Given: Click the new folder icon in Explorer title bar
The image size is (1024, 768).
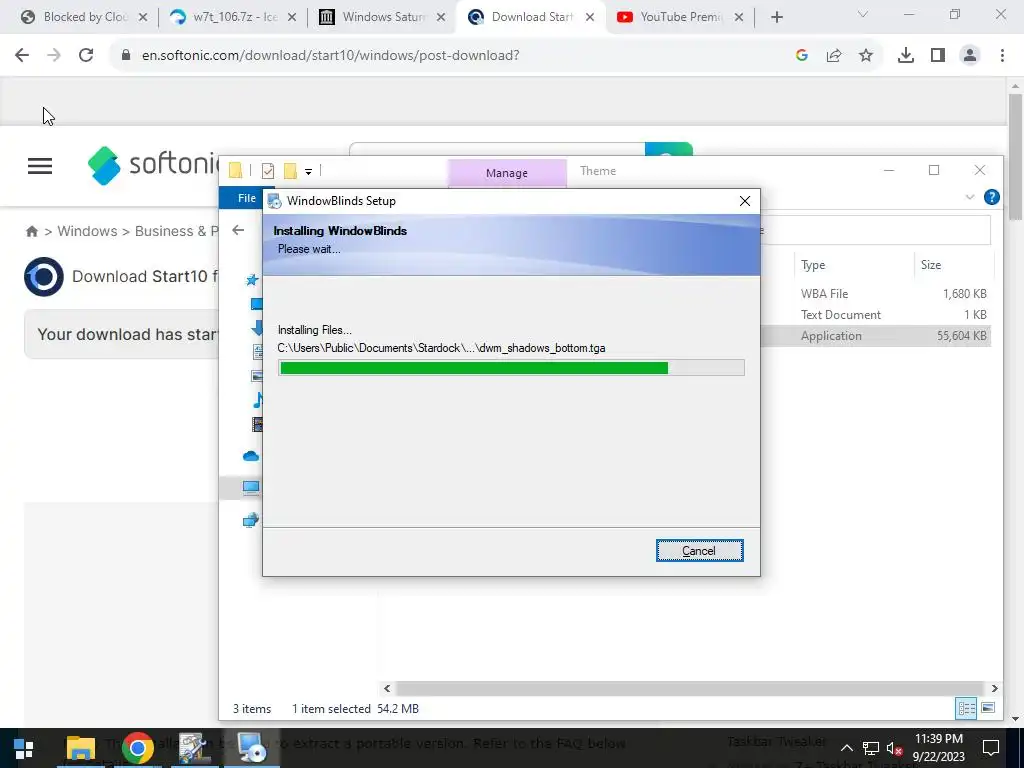Looking at the screenshot, I should point(291,171).
